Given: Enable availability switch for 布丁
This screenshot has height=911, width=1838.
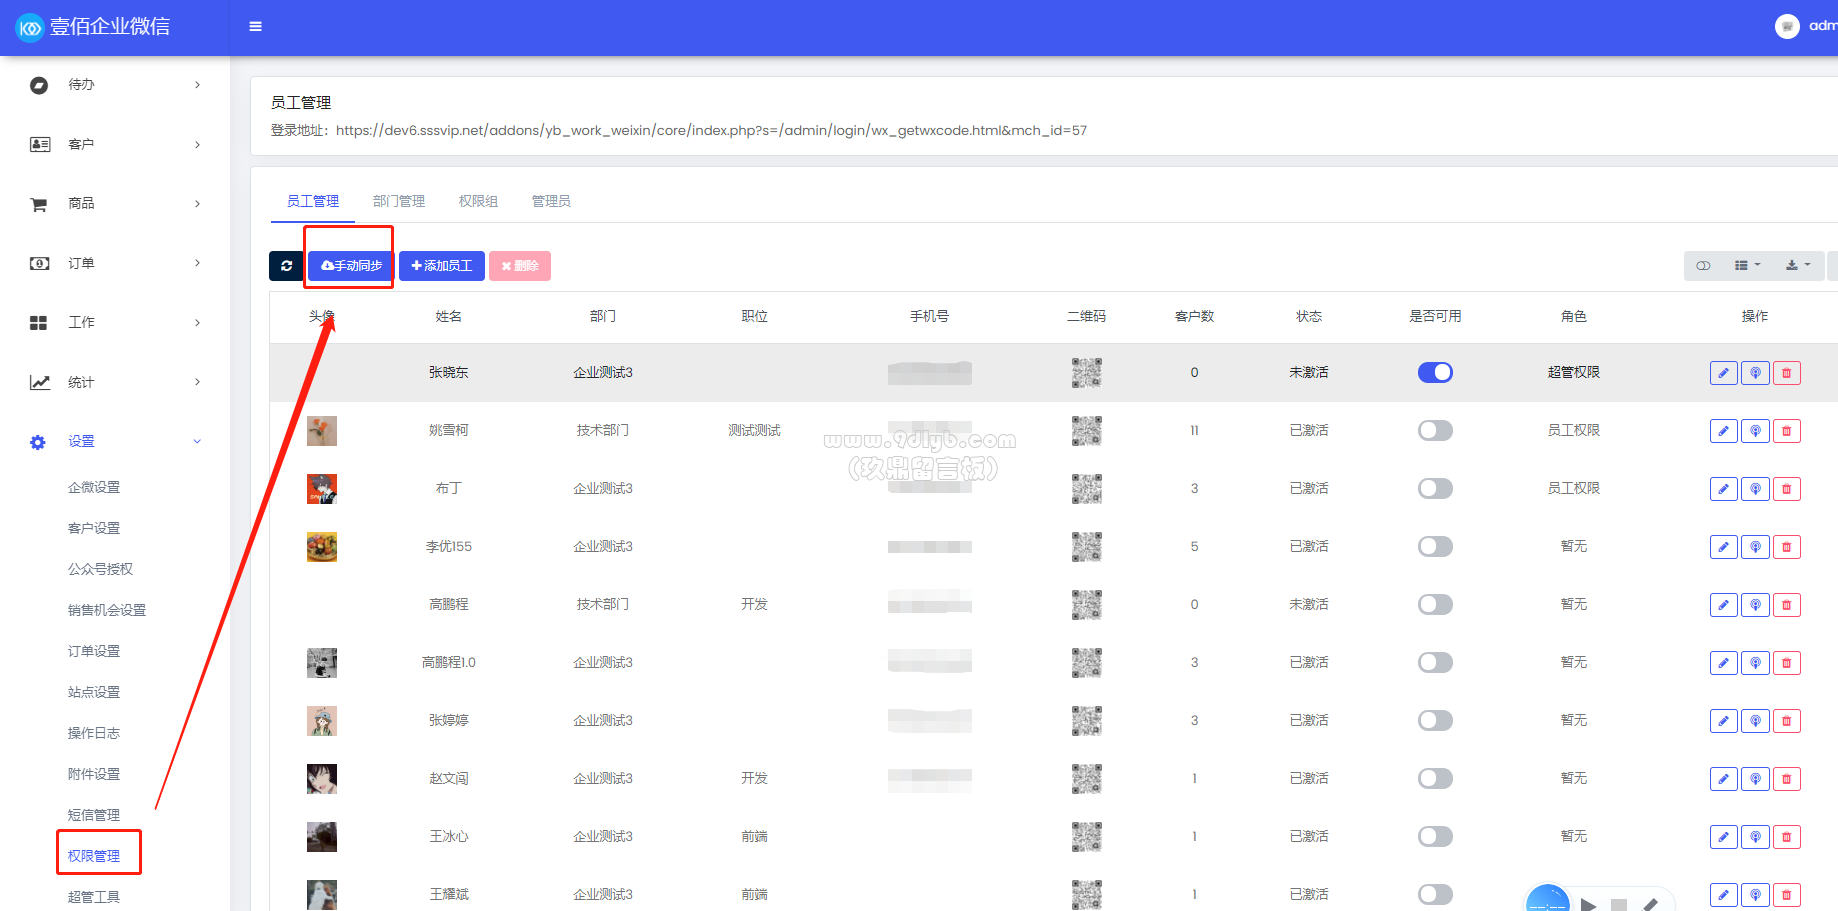Looking at the screenshot, I should 1435,488.
